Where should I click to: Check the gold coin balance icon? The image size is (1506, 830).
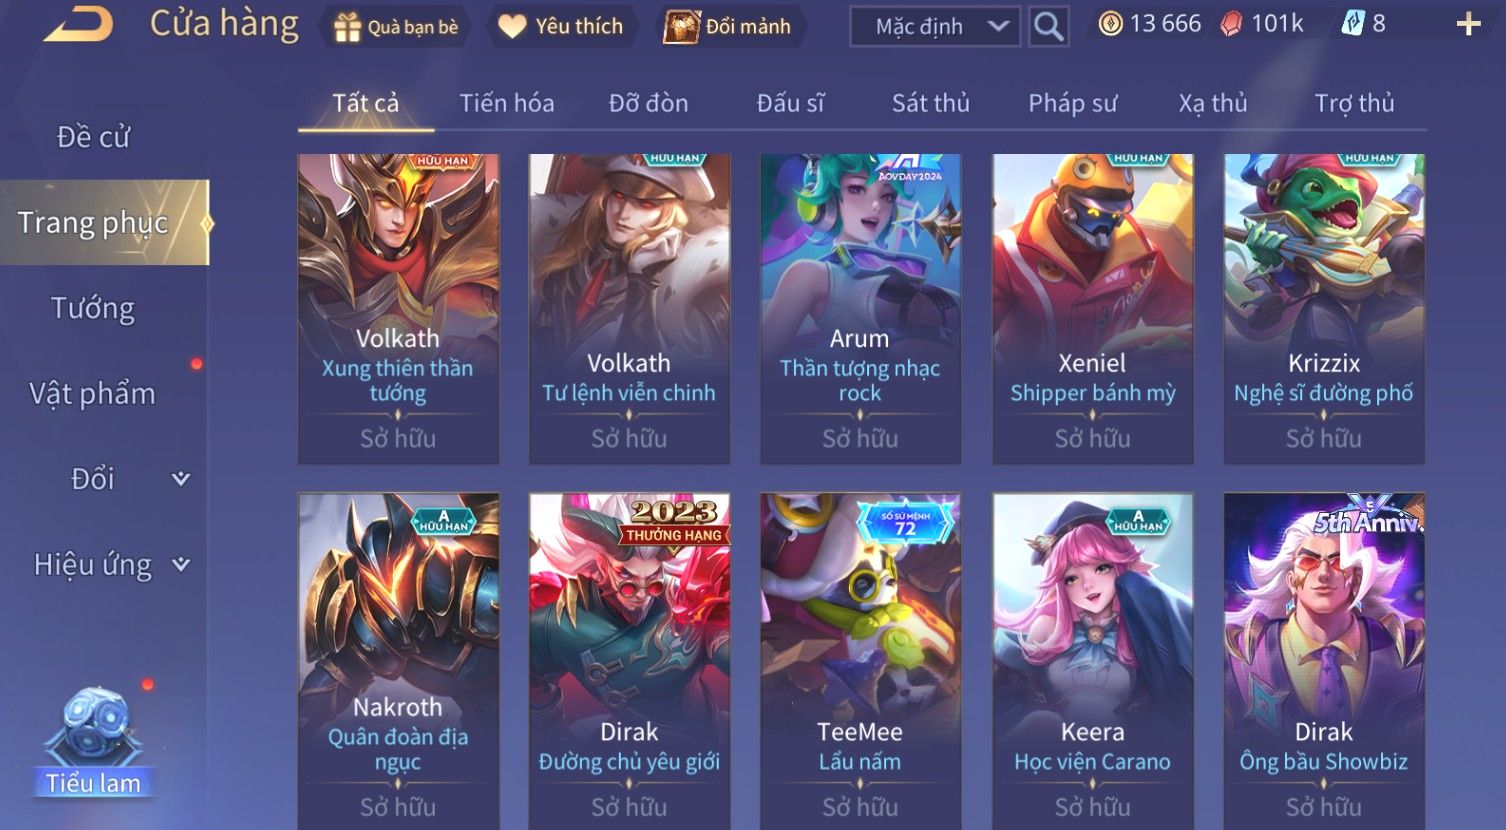click(1110, 24)
